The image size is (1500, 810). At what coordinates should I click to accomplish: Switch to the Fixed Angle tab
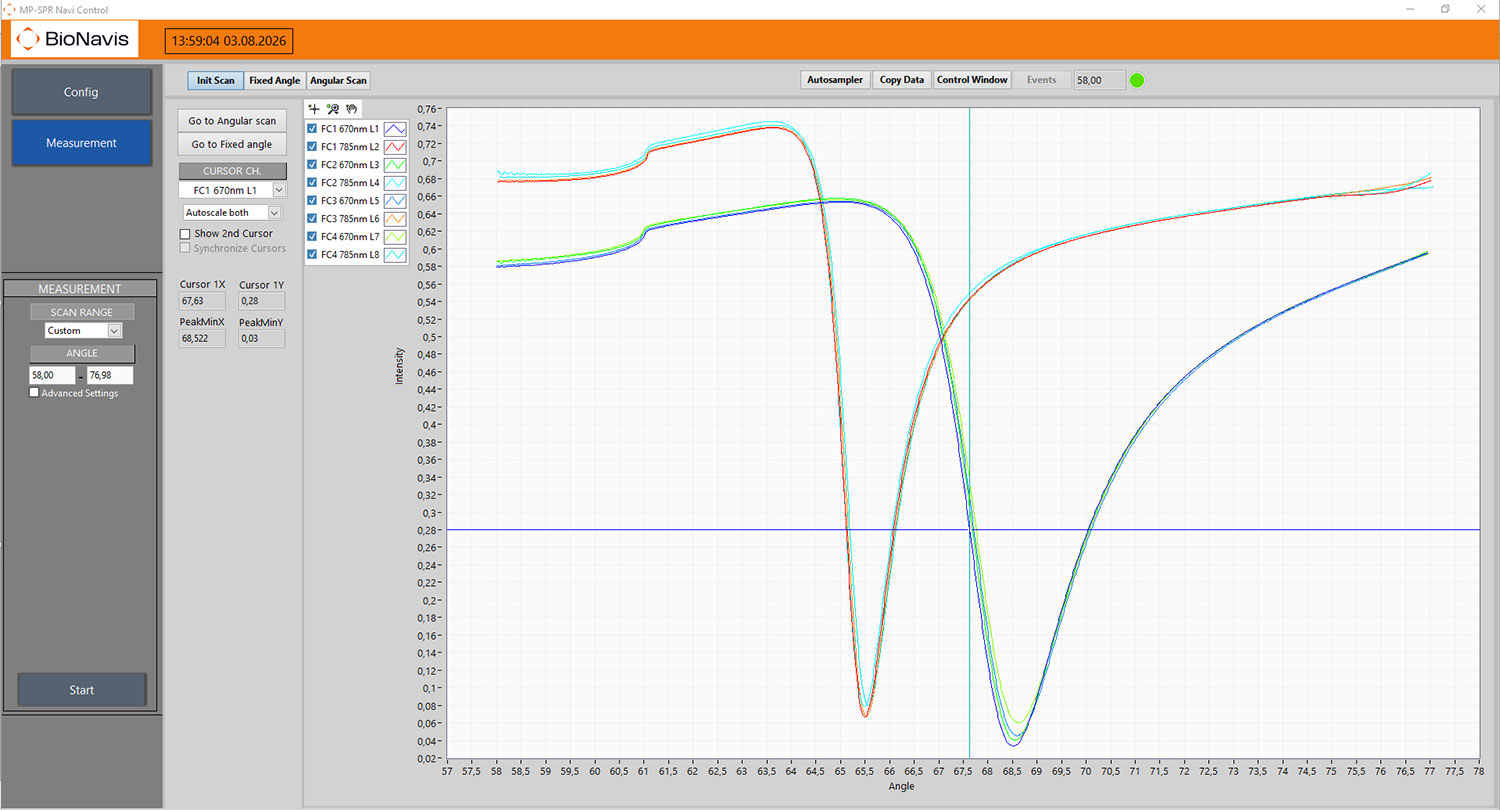click(x=275, y=80)
